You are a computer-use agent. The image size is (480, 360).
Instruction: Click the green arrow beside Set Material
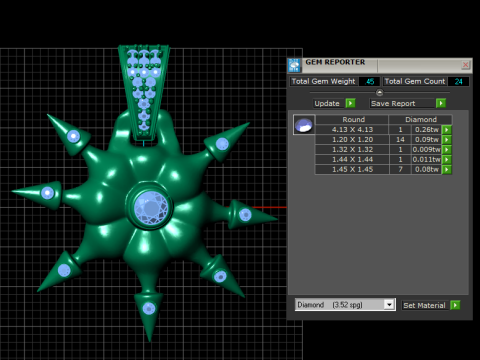tap(455, 305)
